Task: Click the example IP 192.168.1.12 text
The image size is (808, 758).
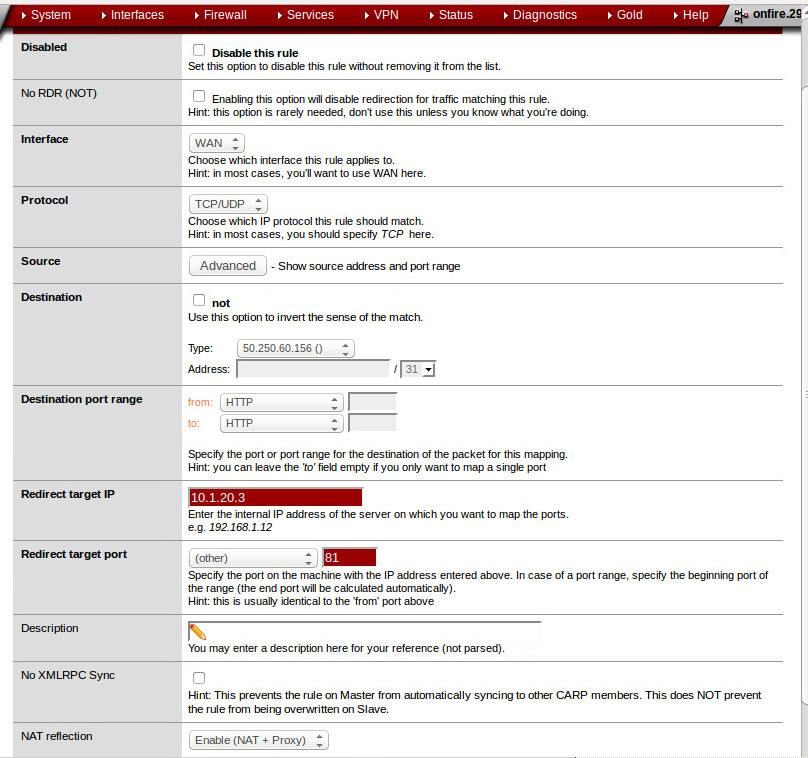Action: coord(241,527)
